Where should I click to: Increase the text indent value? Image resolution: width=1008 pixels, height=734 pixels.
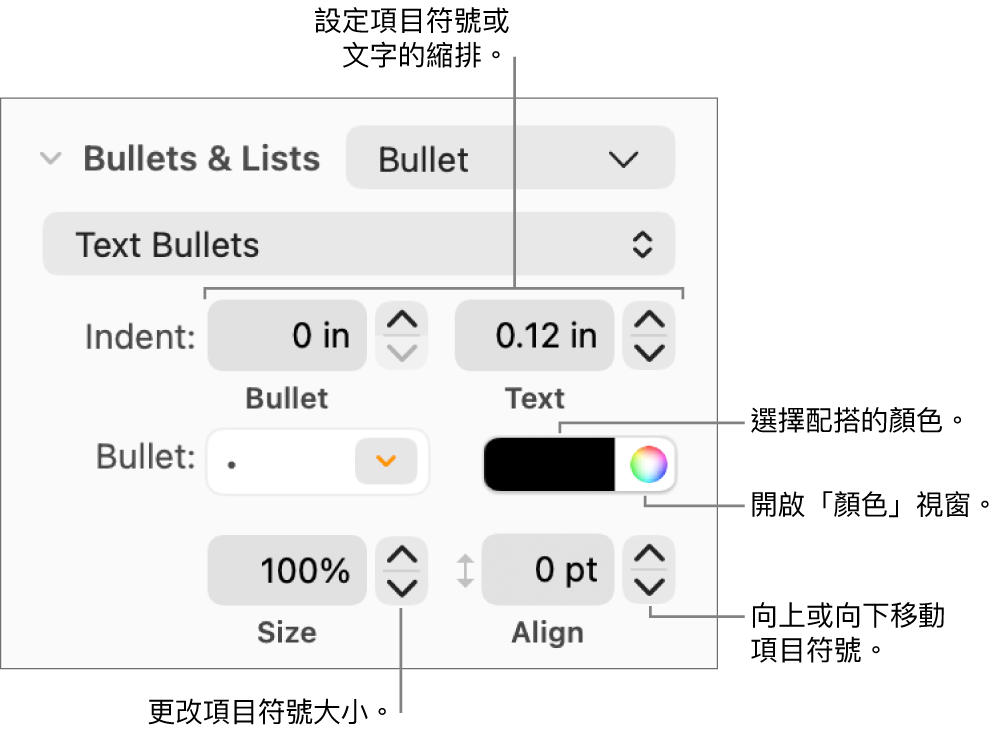649,321
